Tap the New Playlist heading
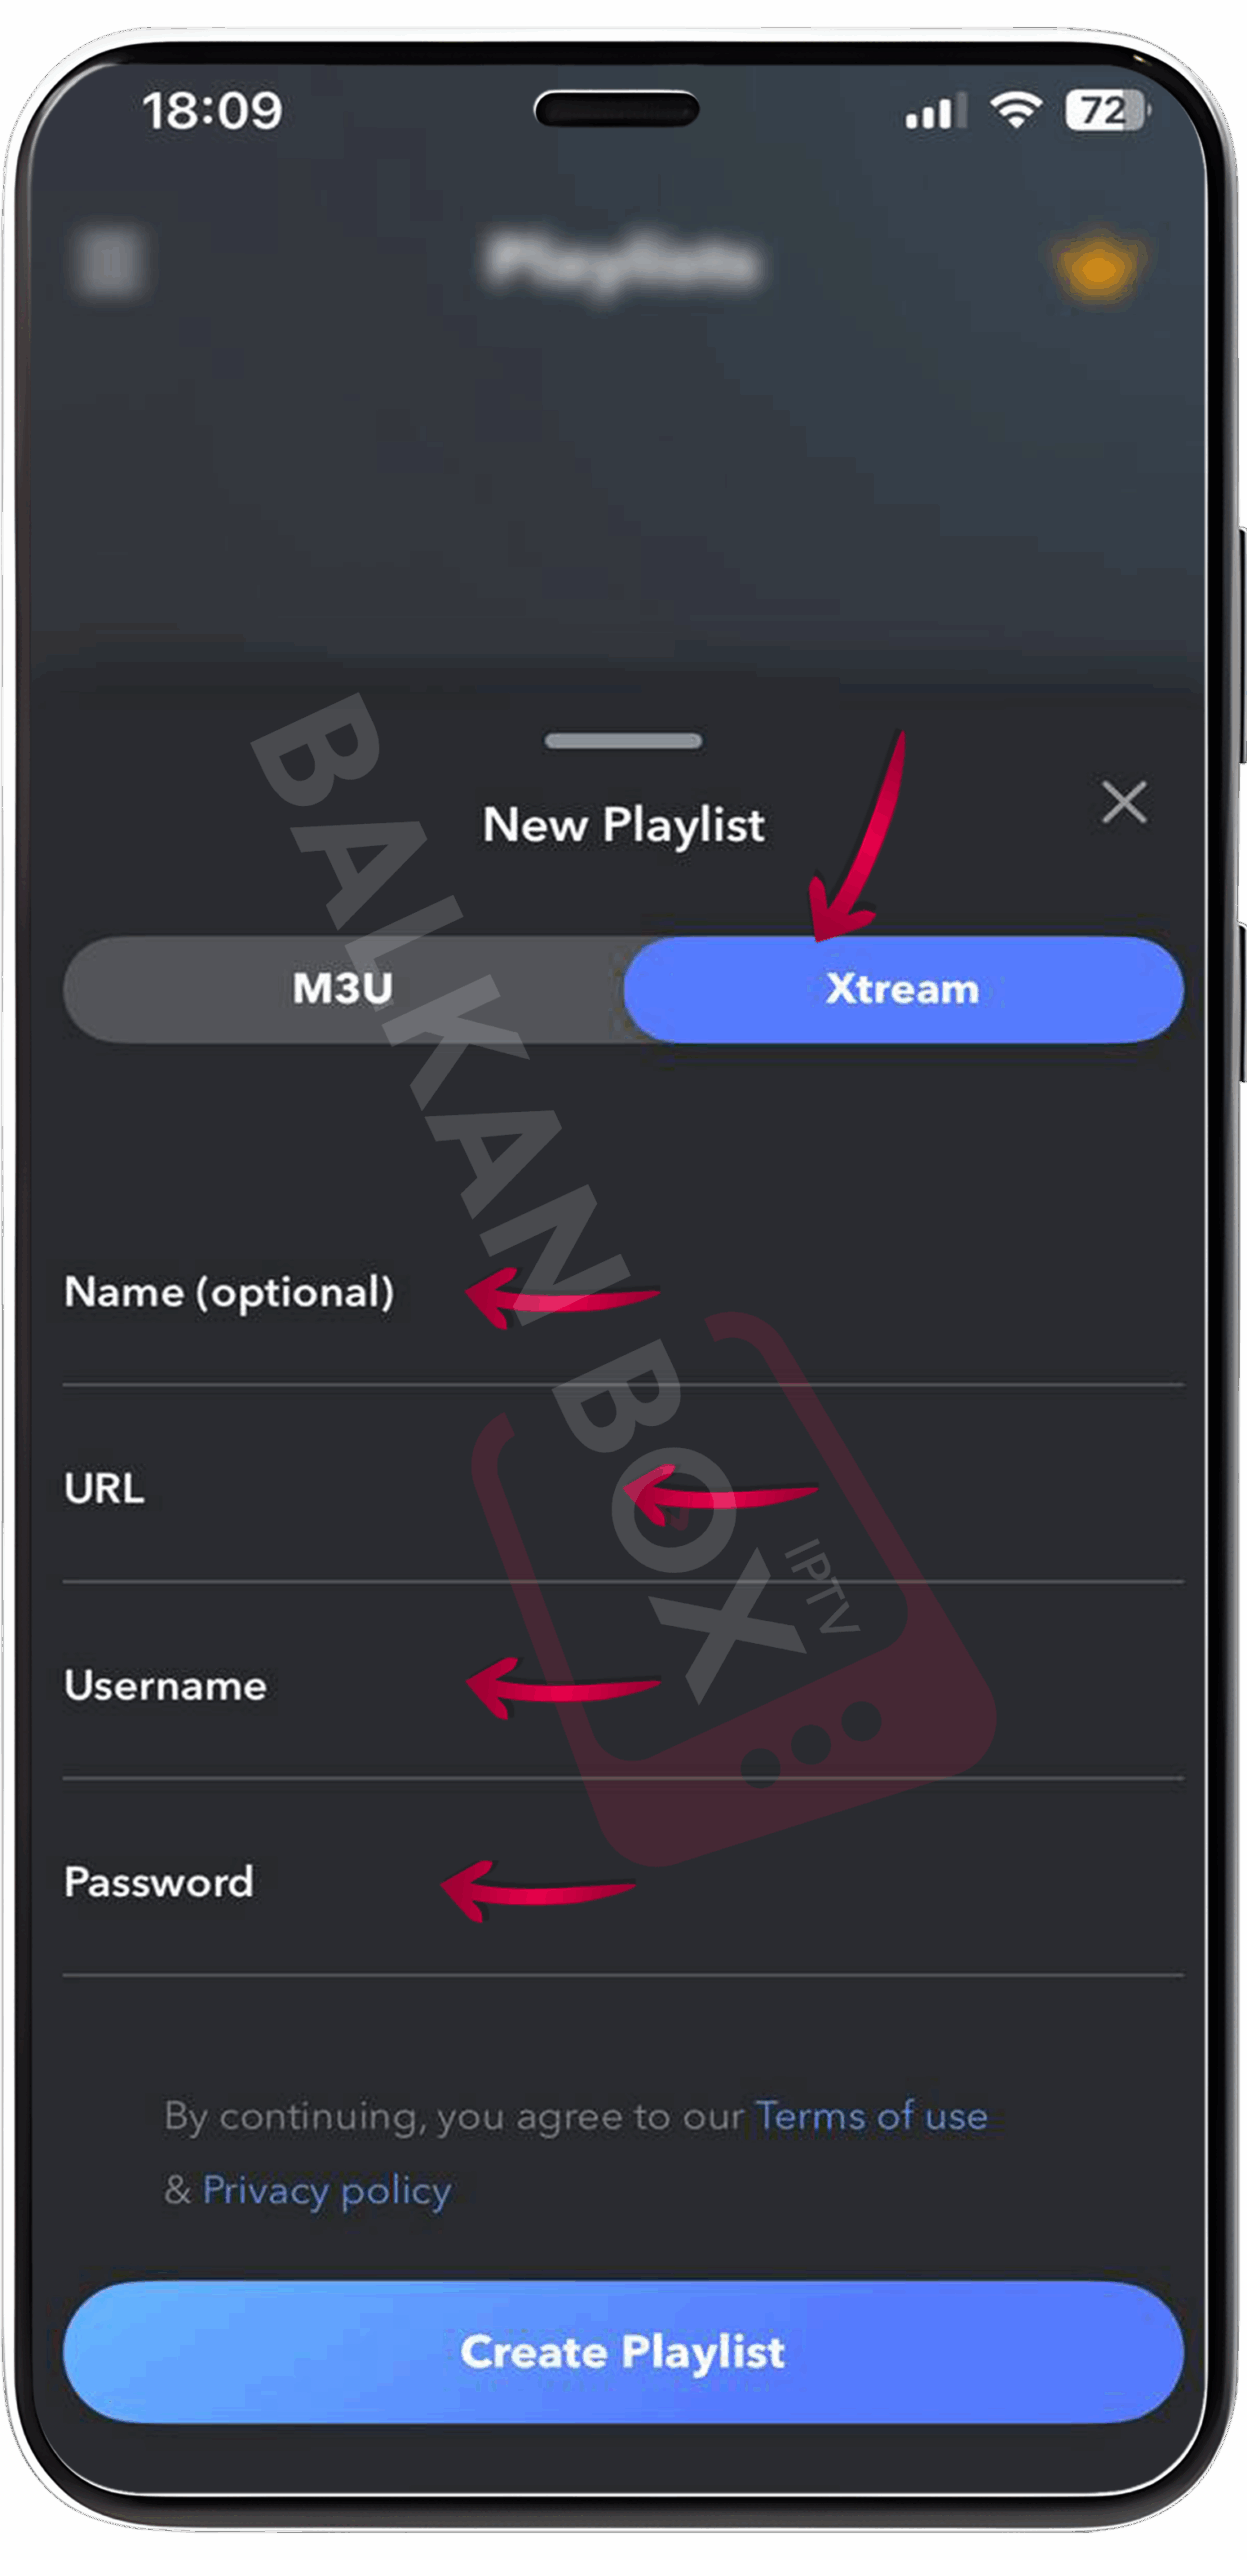The image size is (1247, 2560). tap(623, 825)
